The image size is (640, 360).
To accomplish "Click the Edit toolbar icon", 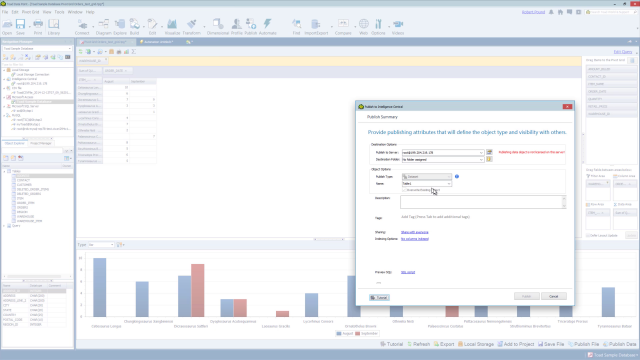I will pyautogui.click(x=152, y=27).
